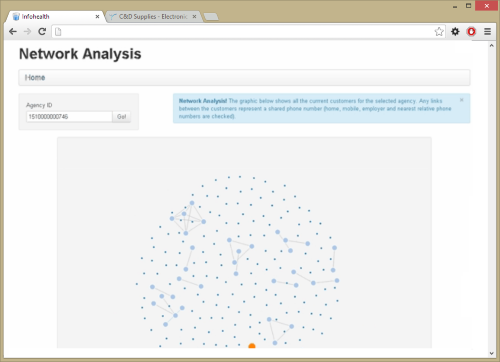Image resolution: width=500 pixels, height=362 pixels.
Task: Click the Network Analysis heading
Action: [80, 54]
